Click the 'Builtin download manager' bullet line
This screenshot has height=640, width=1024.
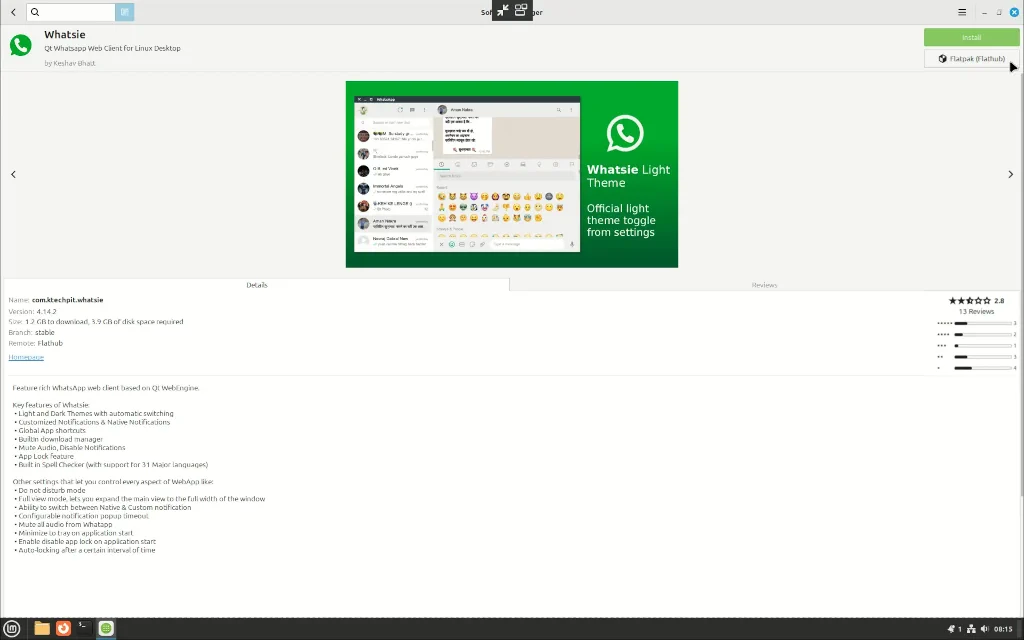(58, 439)
